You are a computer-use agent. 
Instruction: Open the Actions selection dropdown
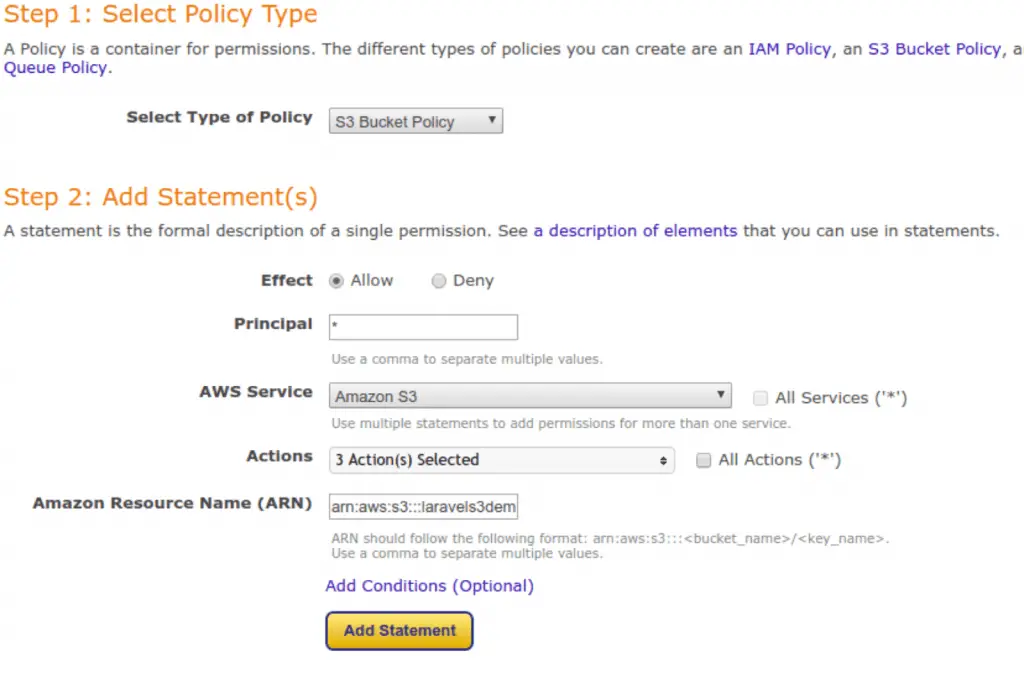[501, 460]
